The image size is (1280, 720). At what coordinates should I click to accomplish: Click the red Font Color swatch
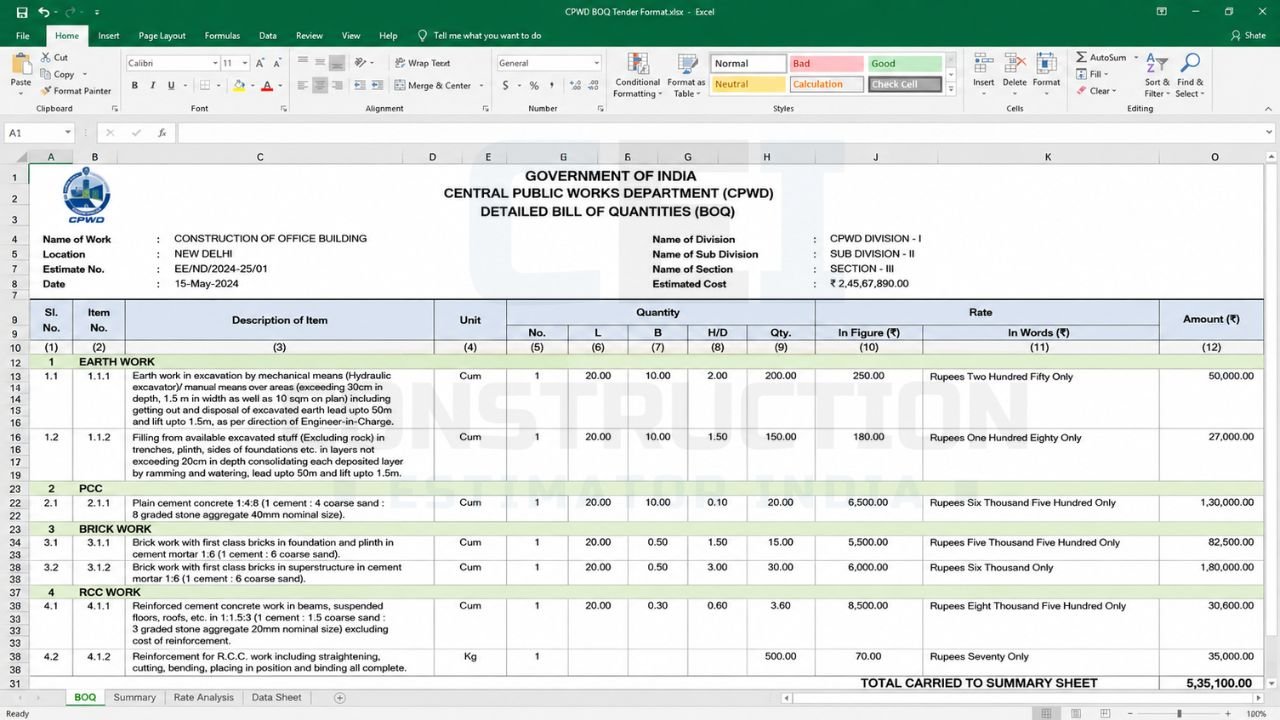pyautogui.click(x=267, y=86)
